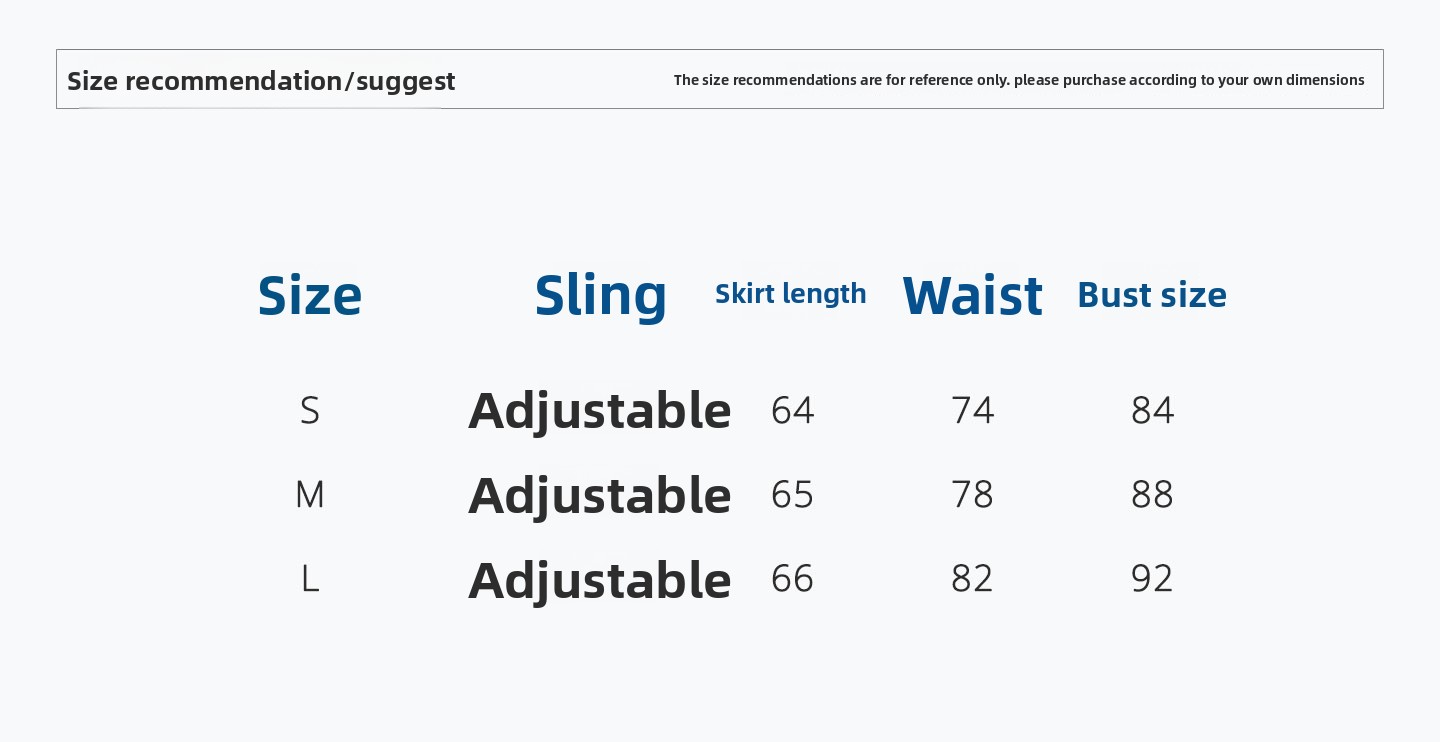
Task: Click skirt length value 66
Action: coord(792,578)
